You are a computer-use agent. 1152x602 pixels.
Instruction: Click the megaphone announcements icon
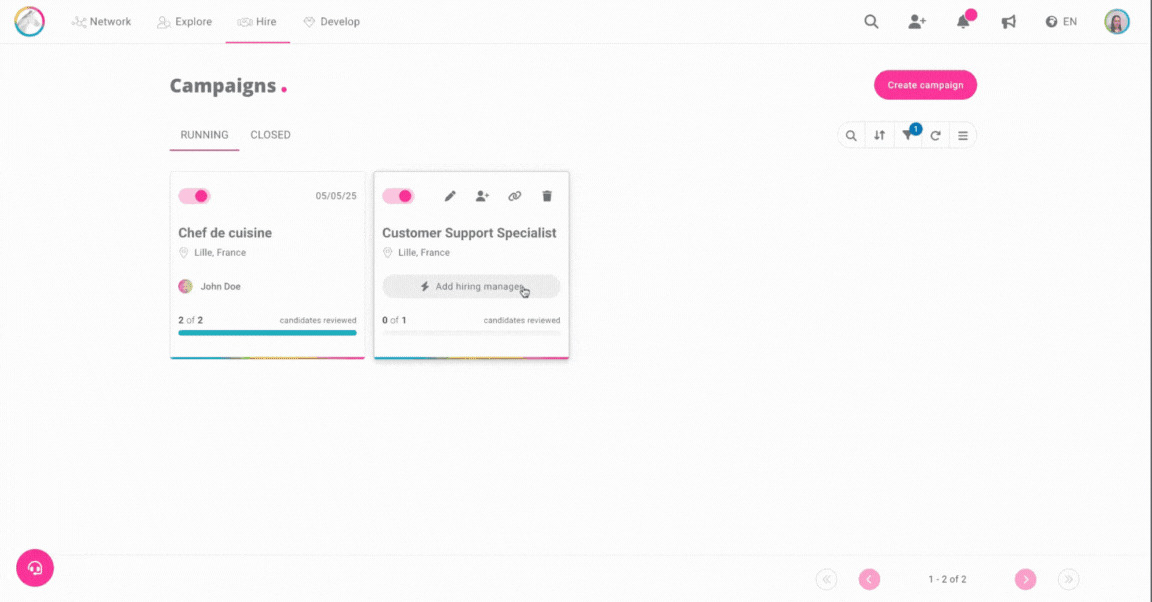coord(1008,22)
